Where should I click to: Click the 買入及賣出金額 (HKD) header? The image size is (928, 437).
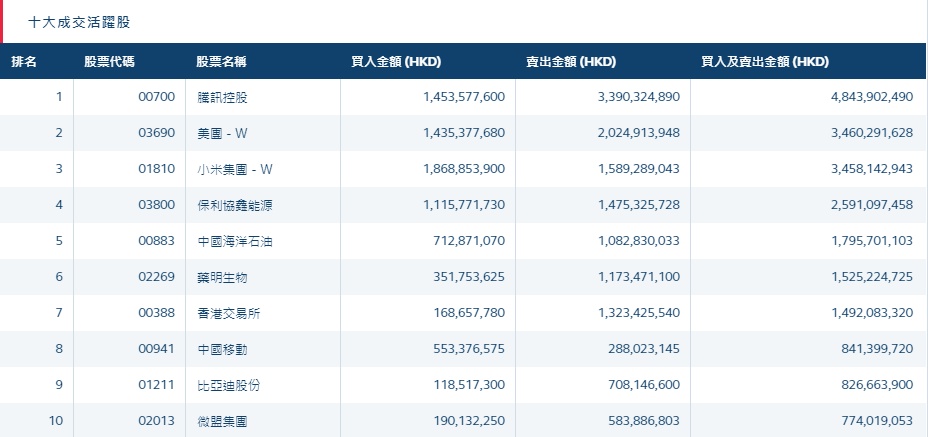pos(765,62)
